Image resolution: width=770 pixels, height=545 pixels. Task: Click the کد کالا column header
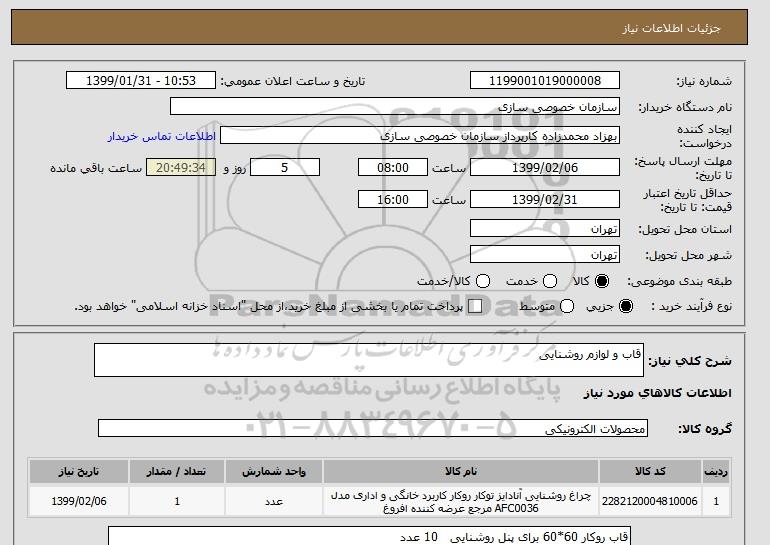click(650, 471)
